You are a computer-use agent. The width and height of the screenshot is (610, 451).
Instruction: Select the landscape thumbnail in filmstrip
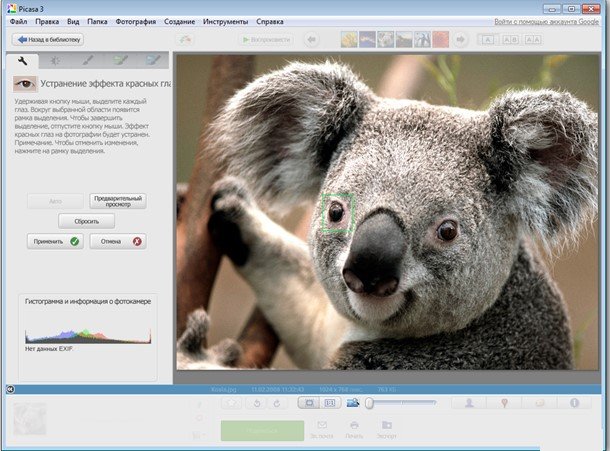point(404,40)
